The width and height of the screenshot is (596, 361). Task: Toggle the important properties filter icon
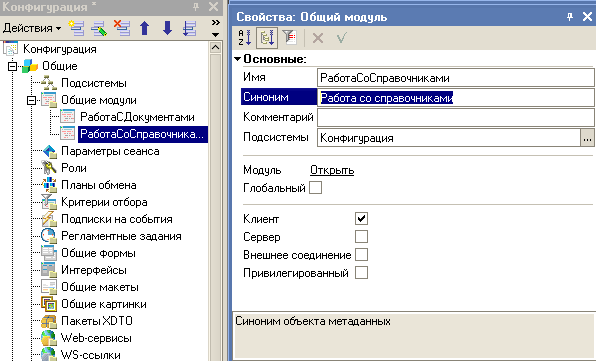tap(290, 38)
